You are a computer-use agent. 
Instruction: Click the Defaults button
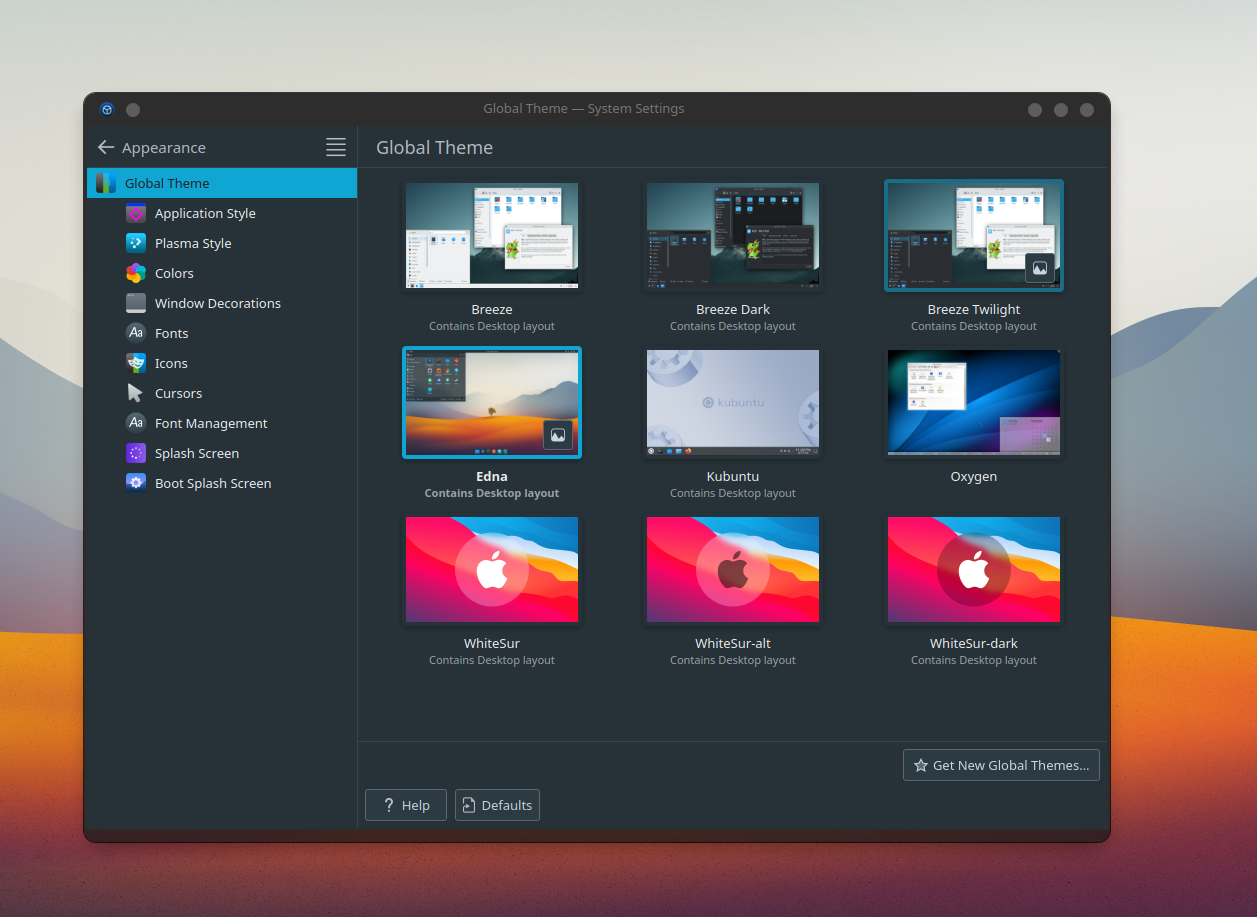tap(497, 805)
